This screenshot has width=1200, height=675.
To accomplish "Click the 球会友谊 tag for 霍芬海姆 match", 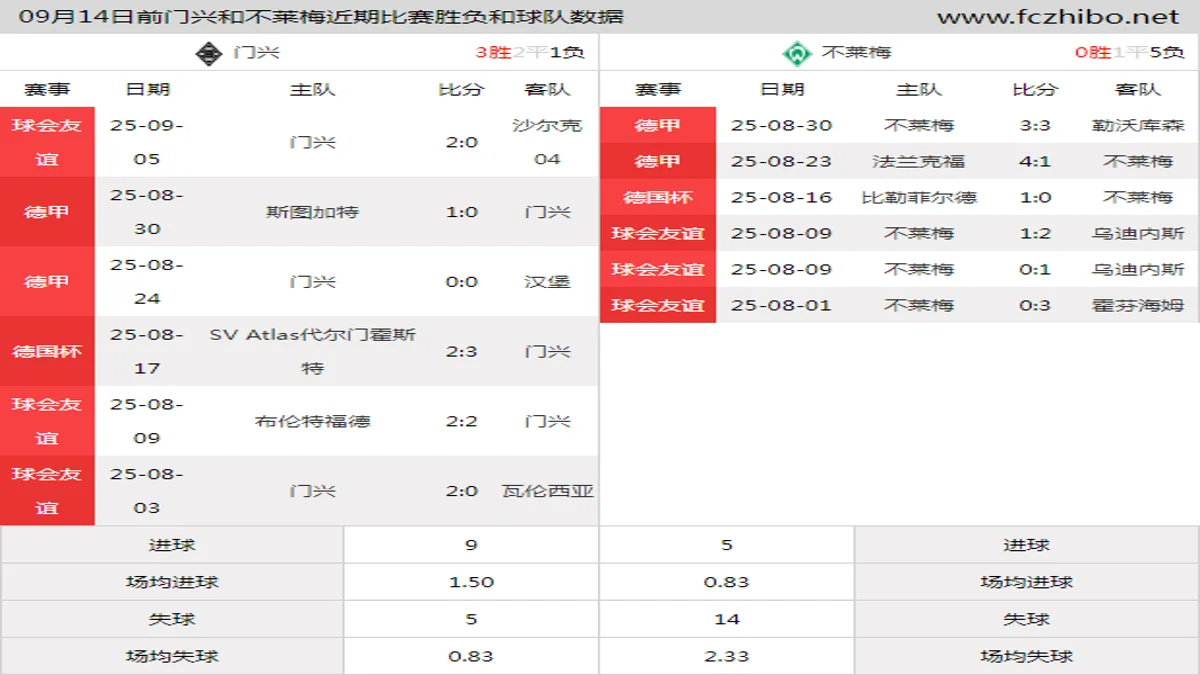I will (x=658, y=305).
